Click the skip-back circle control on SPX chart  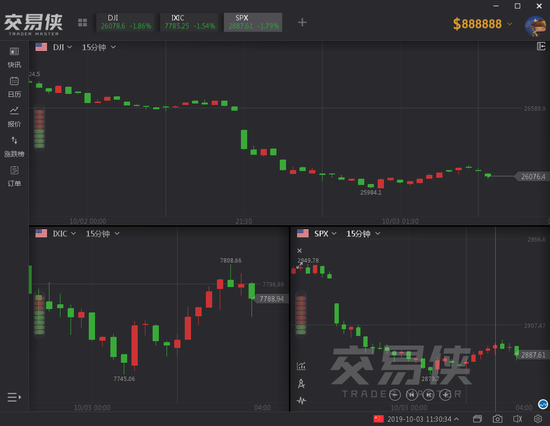coord(412,395)
